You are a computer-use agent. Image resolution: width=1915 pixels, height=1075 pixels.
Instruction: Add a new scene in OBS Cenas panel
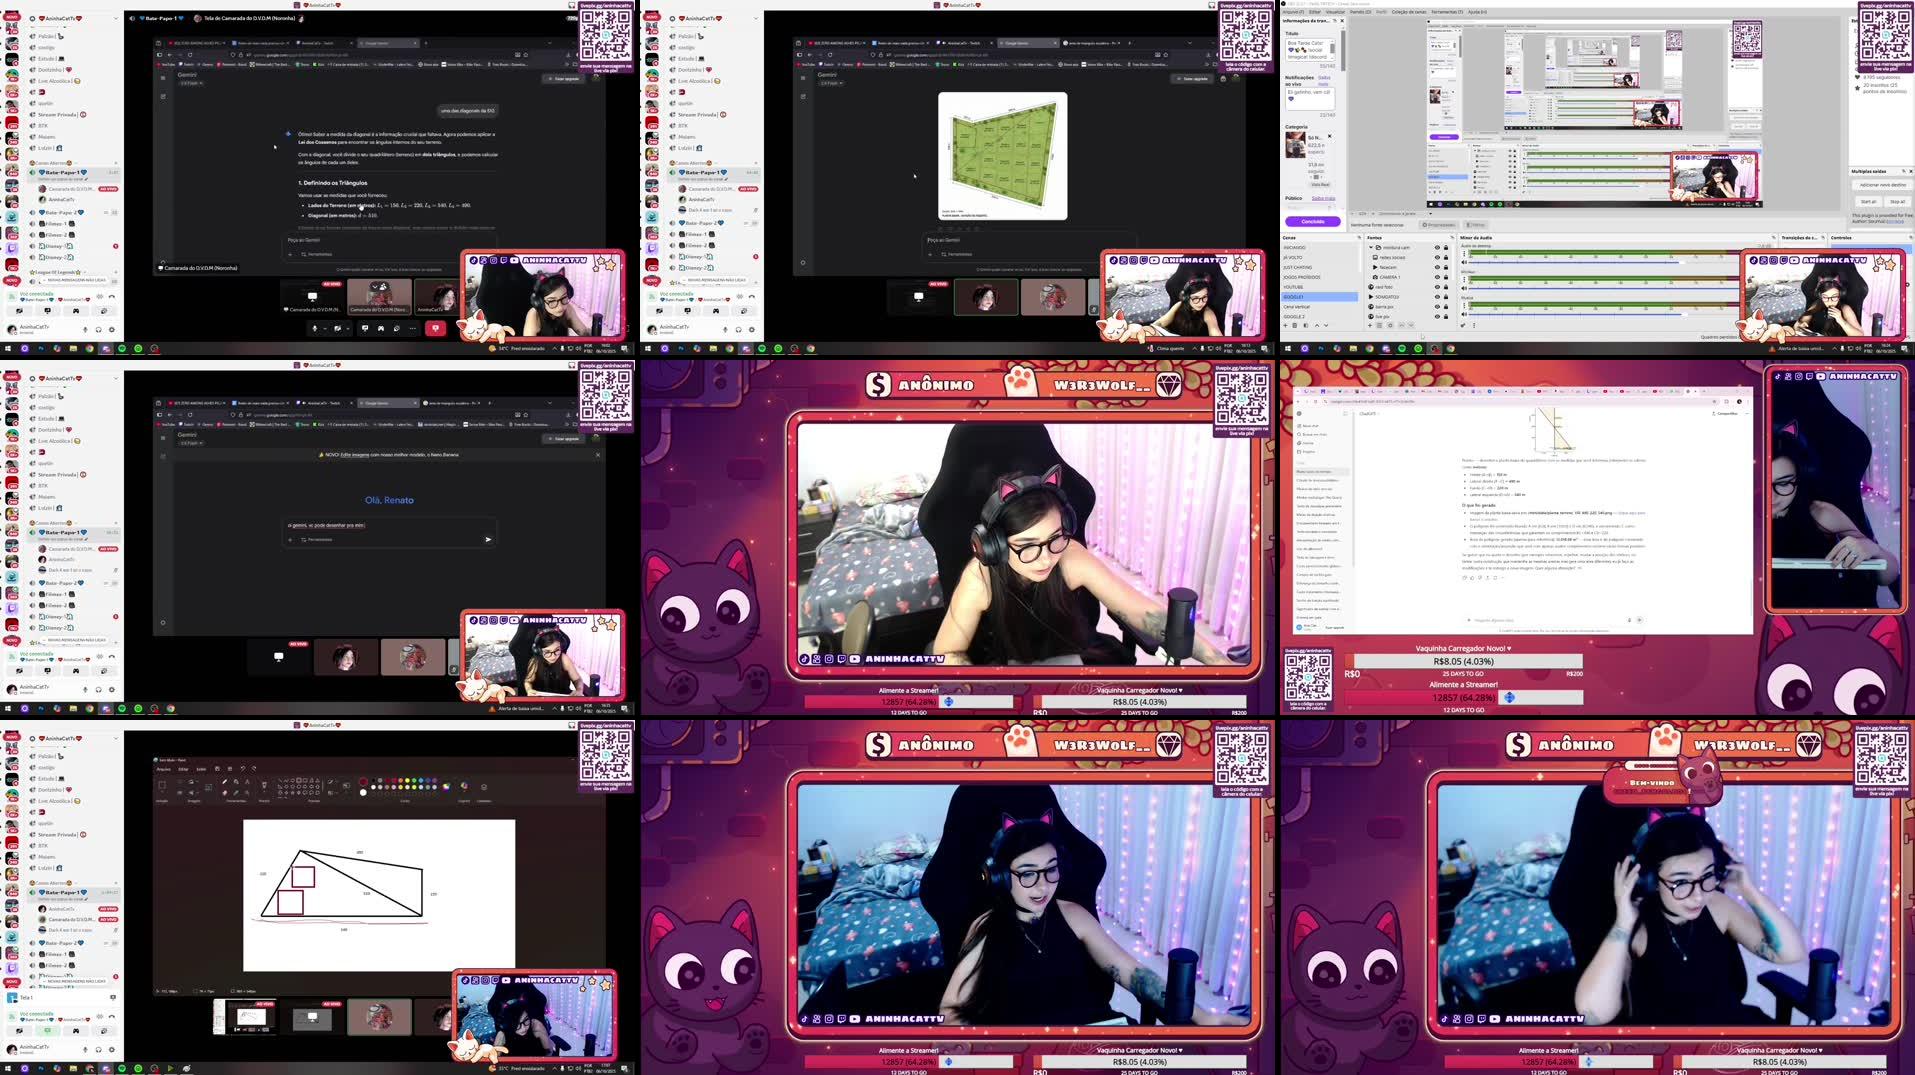coord(1286,325)
